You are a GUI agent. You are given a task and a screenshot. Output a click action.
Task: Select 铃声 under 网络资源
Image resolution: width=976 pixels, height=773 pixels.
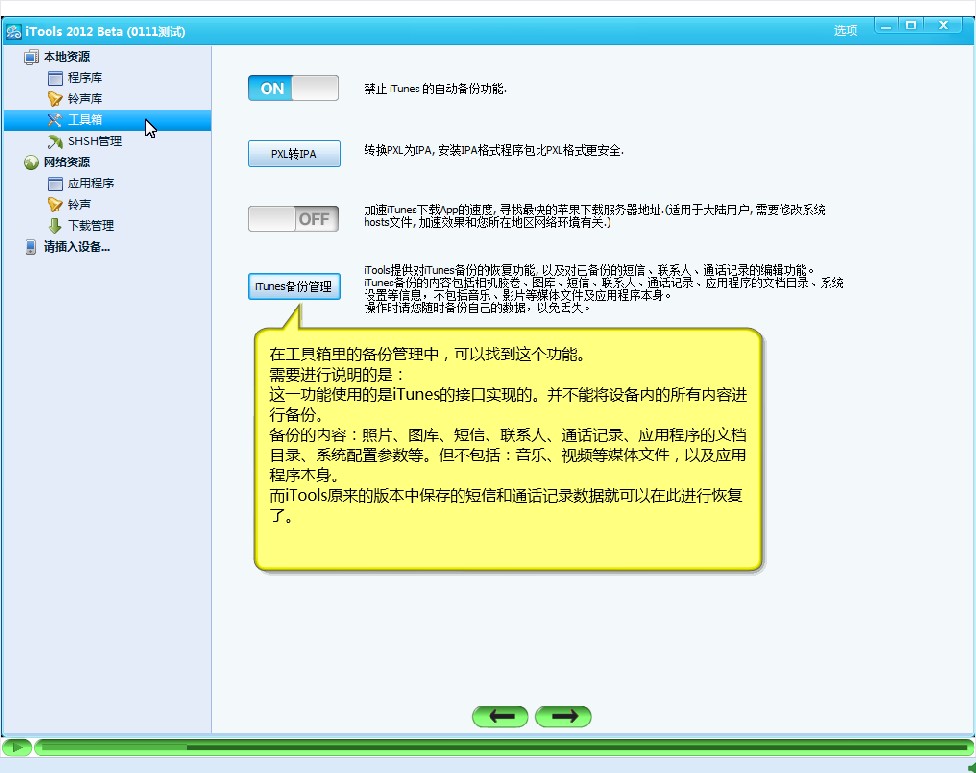coord(79,205)
